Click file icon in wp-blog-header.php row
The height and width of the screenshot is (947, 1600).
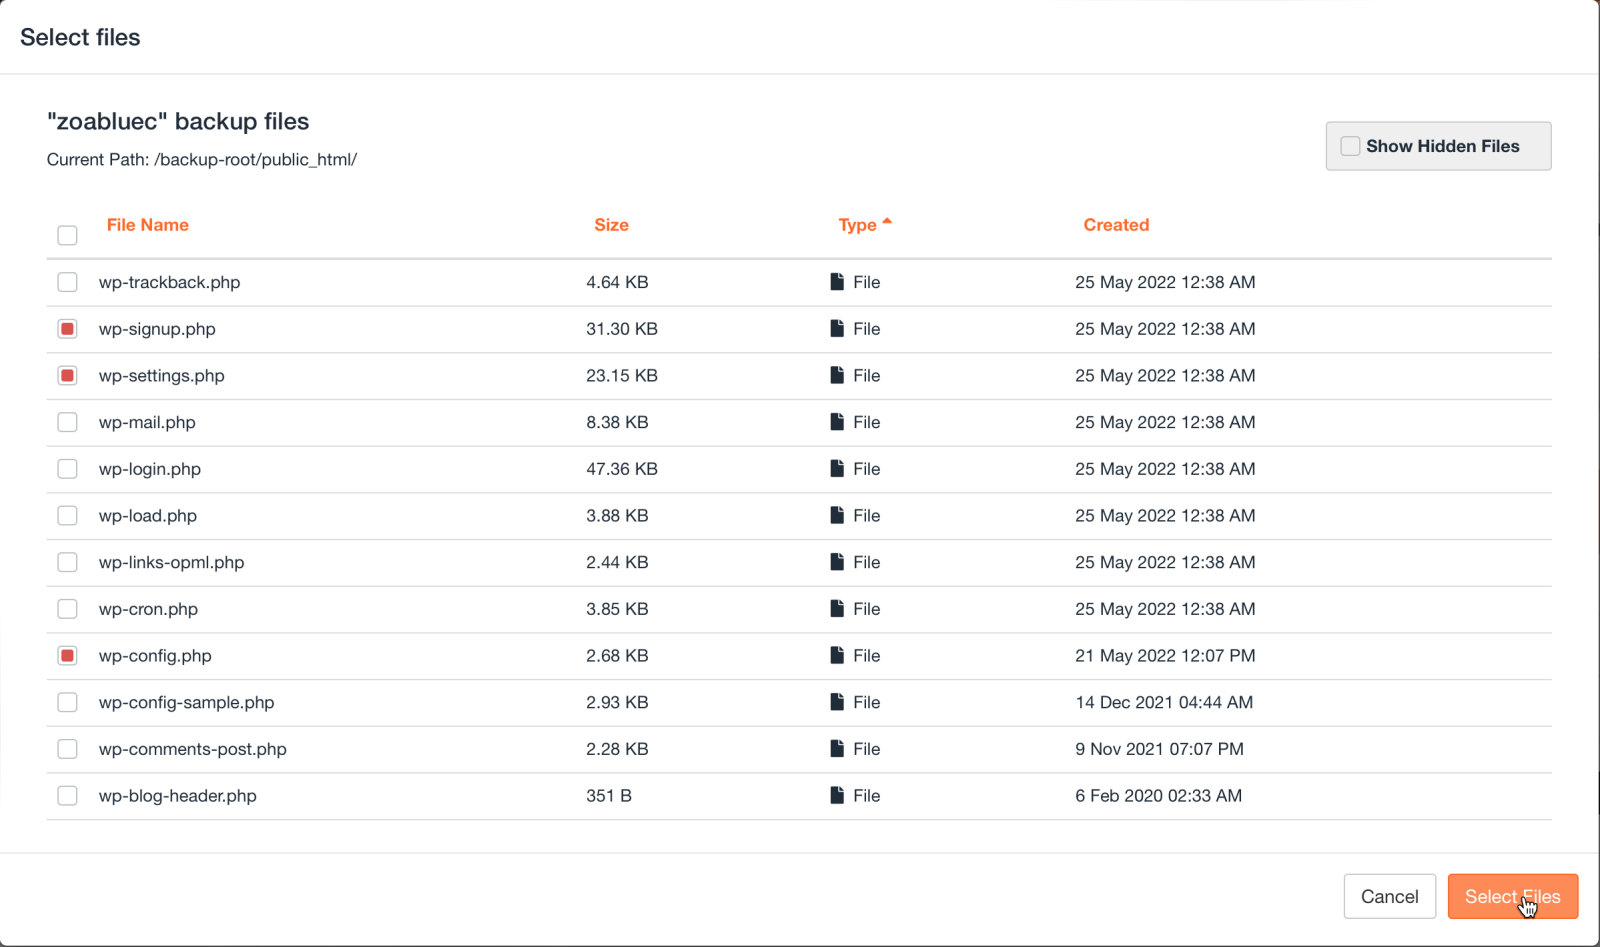coord(837,796)
